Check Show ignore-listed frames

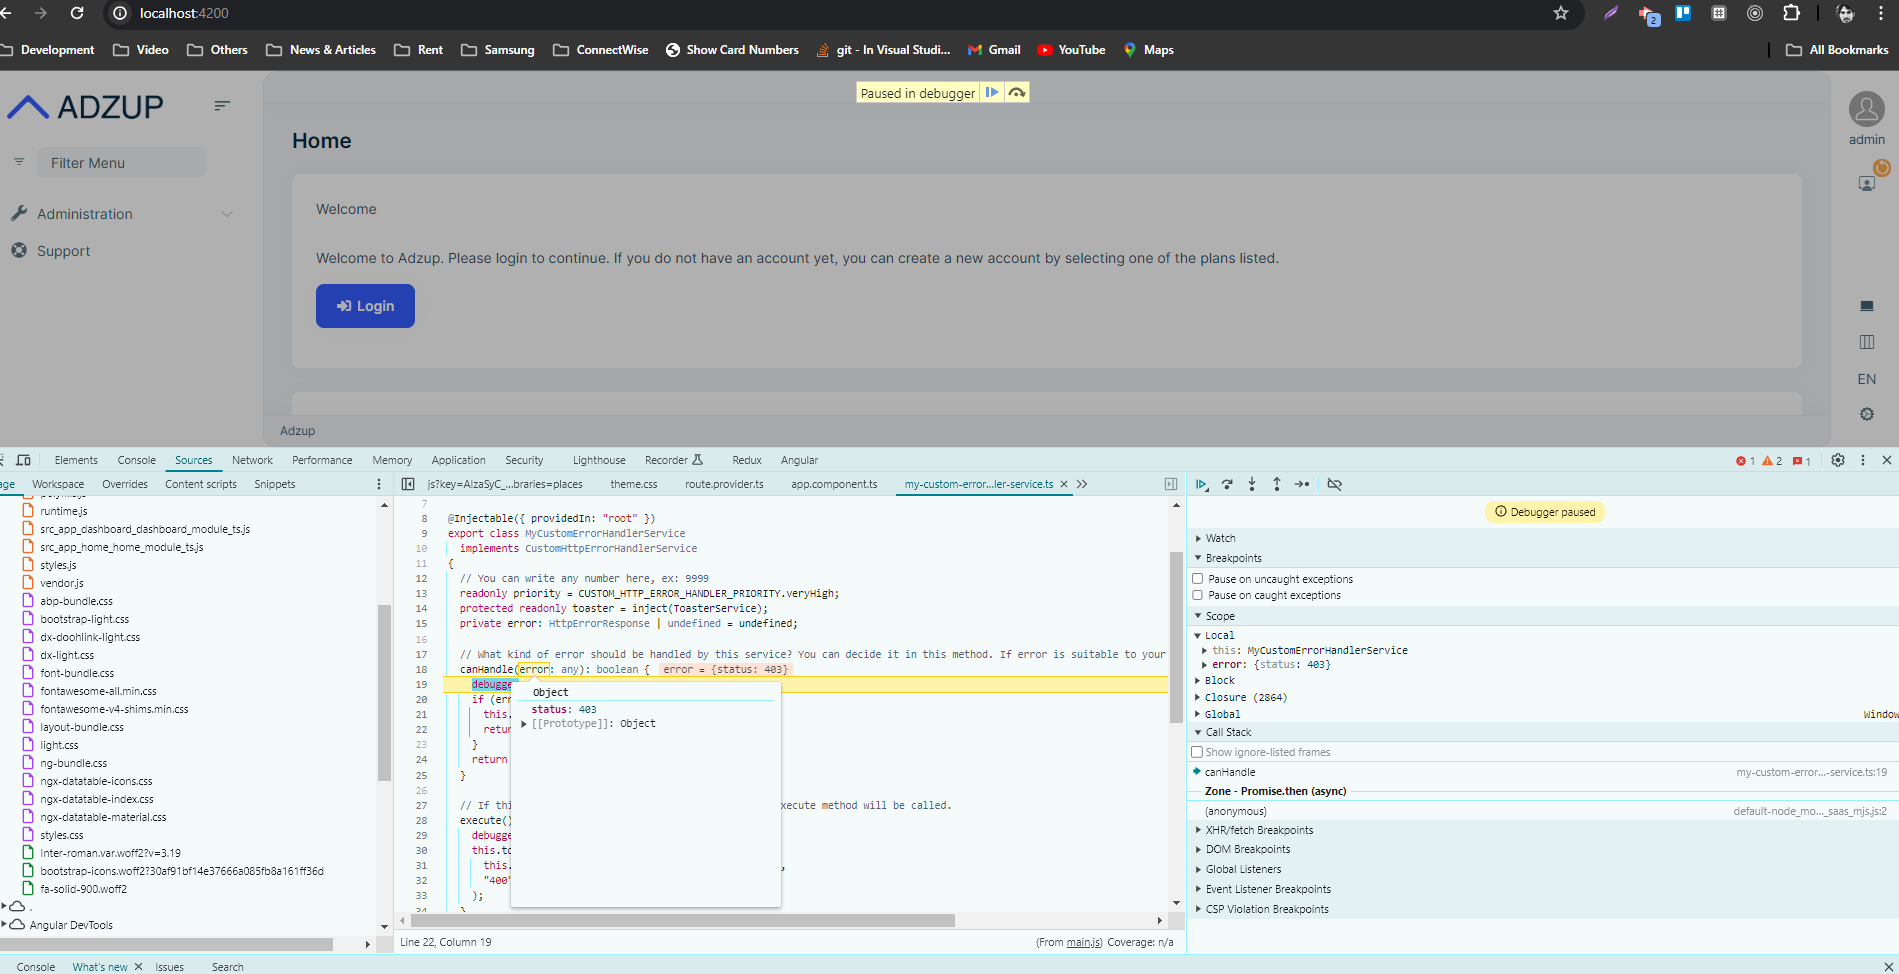click(x=1197, y=752)
